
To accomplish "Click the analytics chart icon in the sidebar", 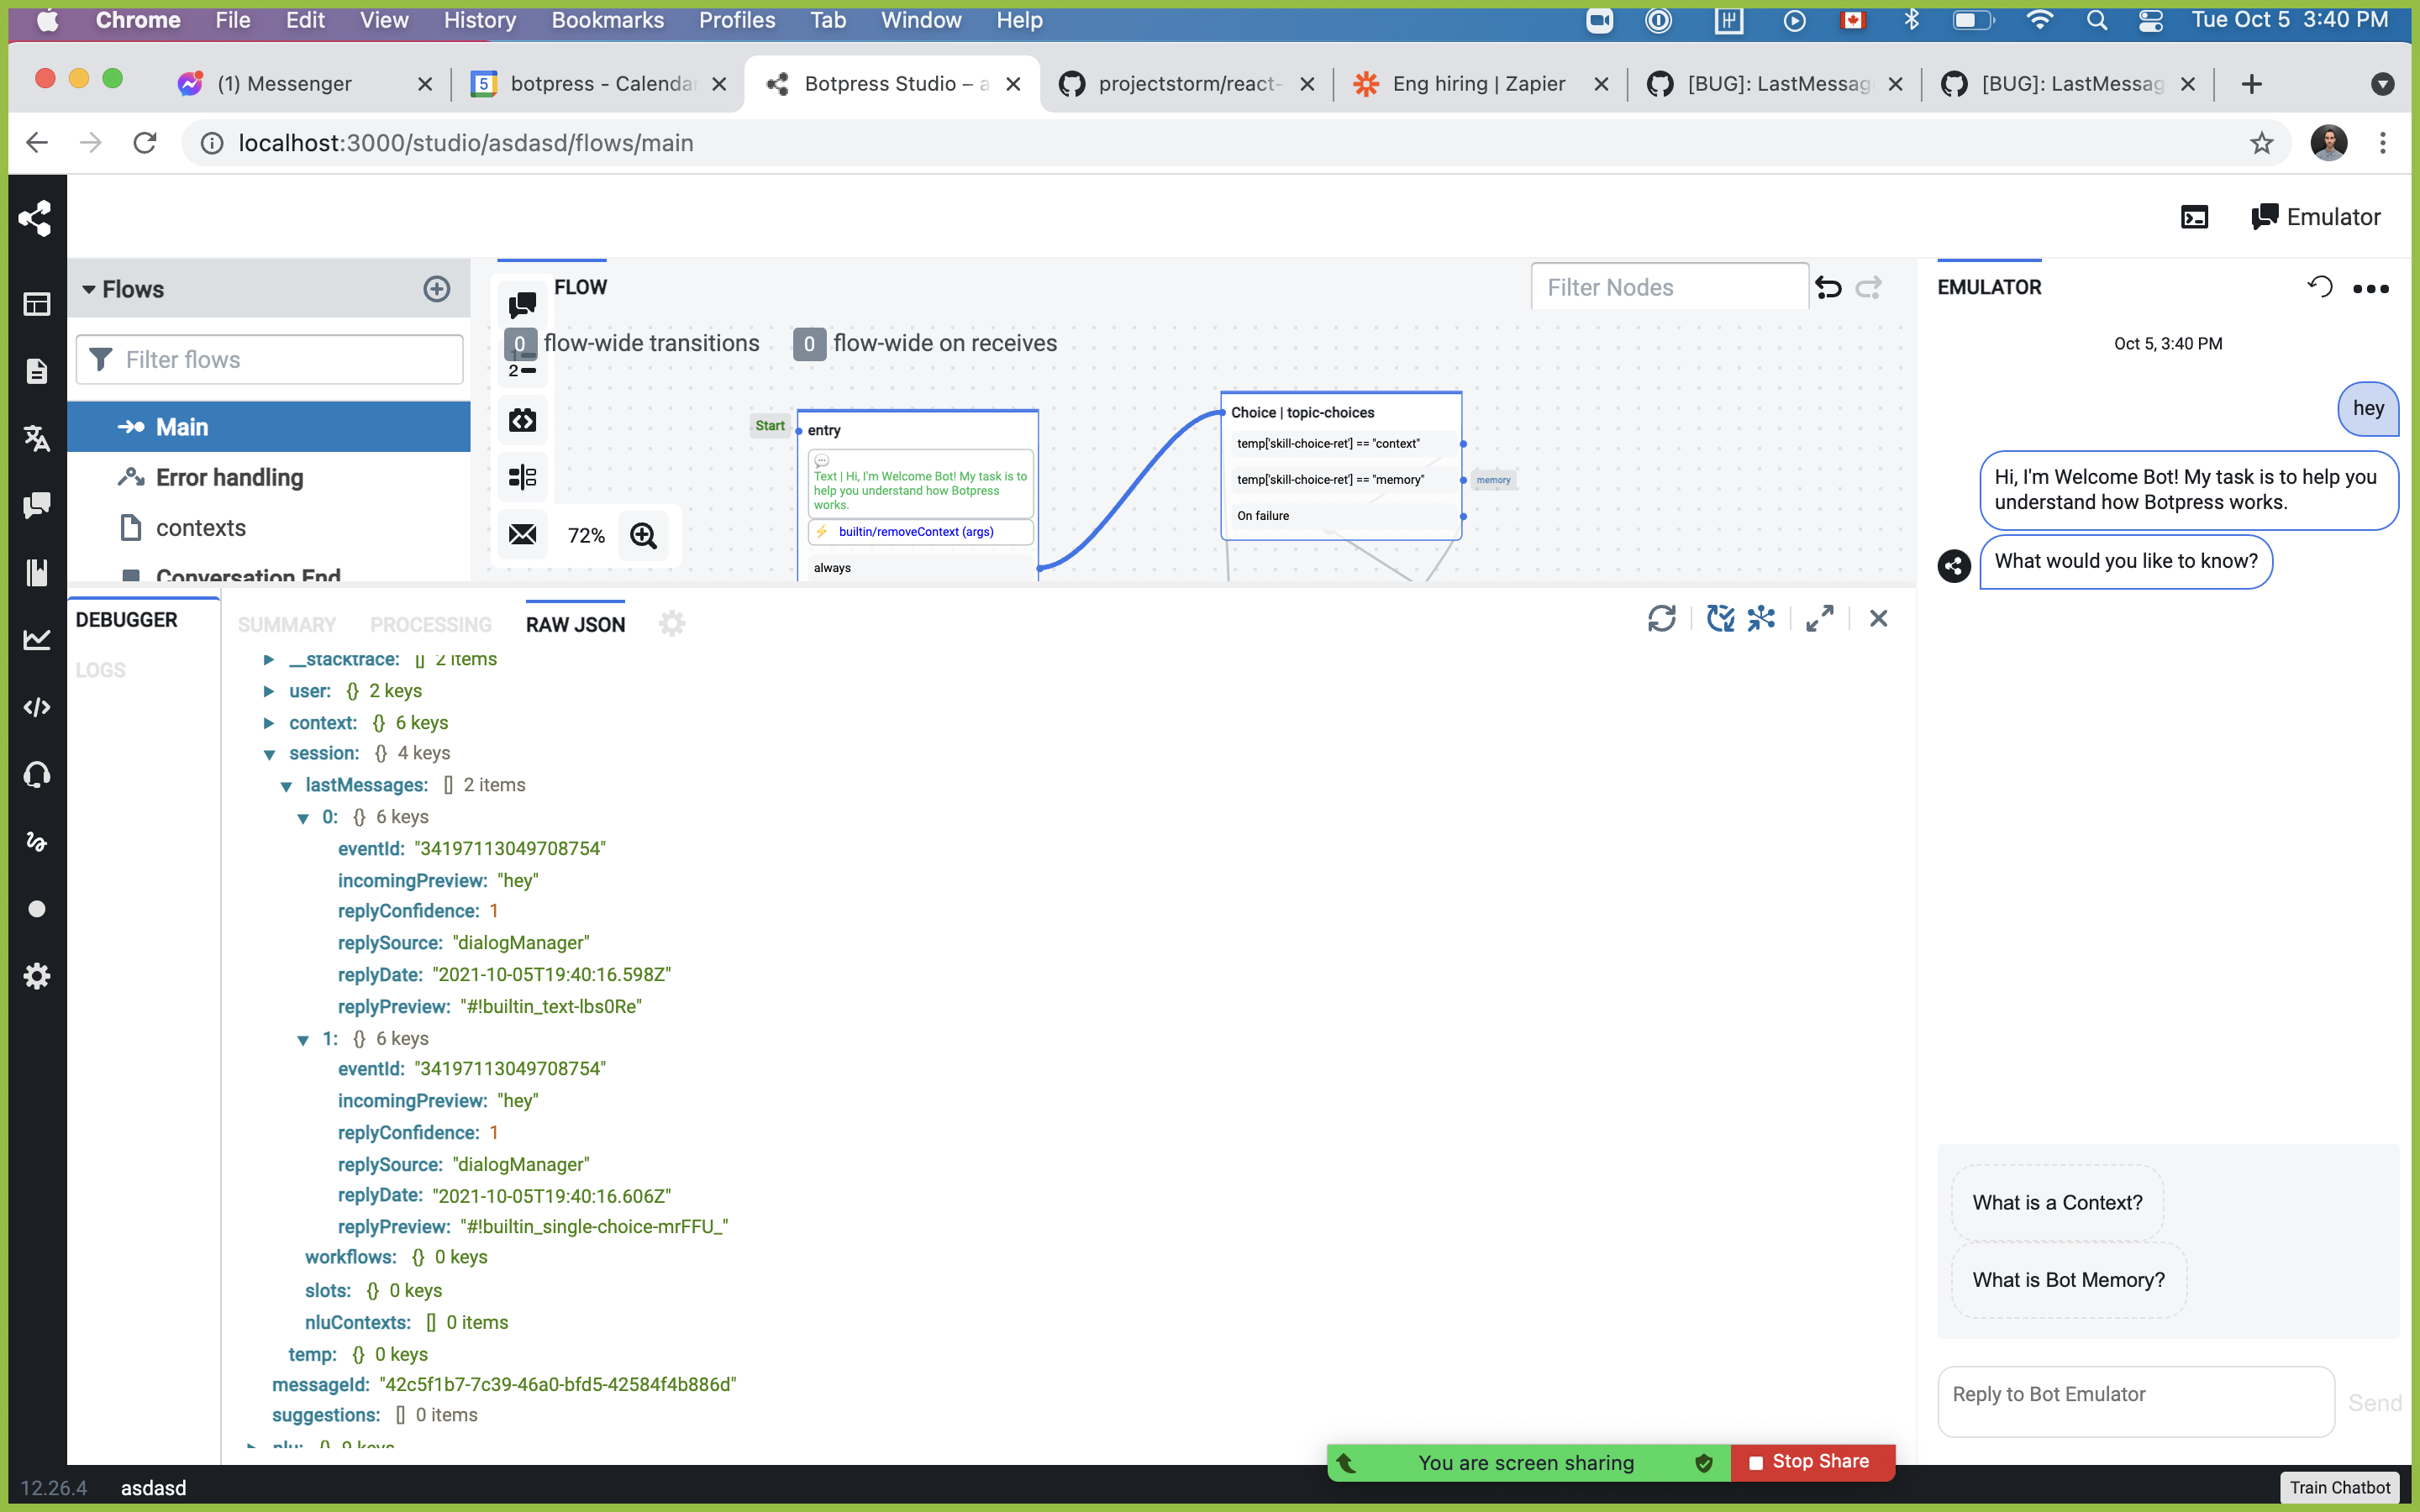I will tap(37, 640).
